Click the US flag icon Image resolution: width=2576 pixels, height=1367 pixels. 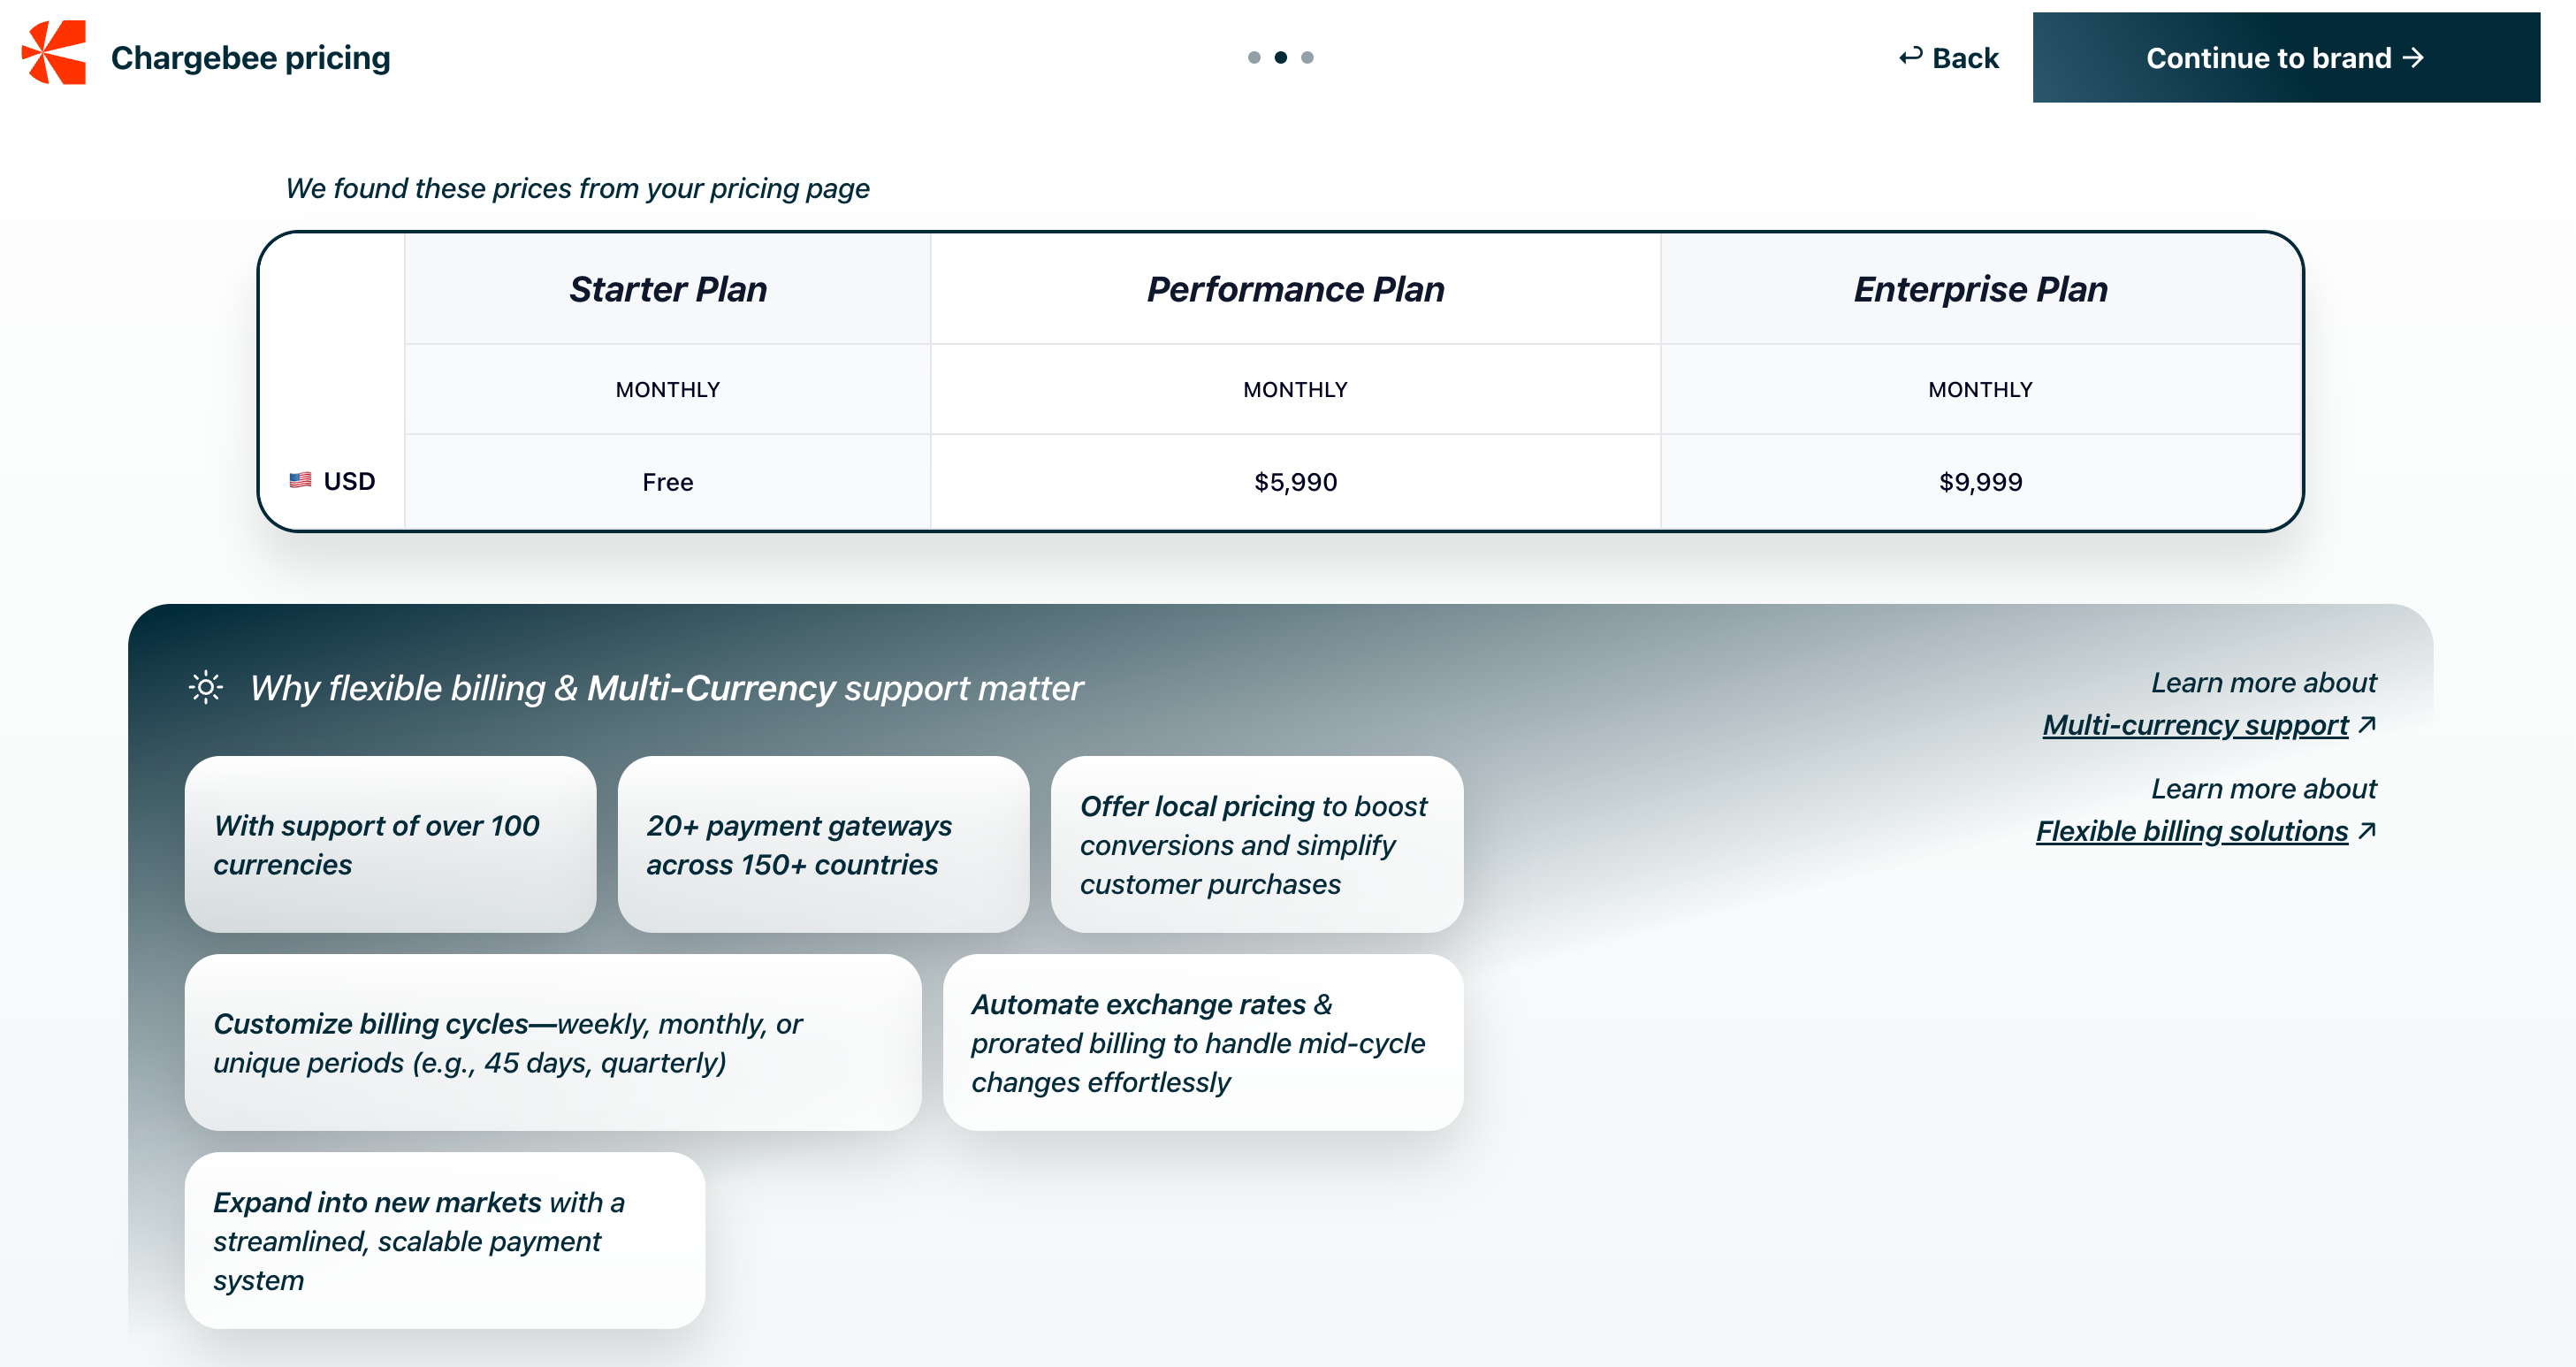click(300, 481)
